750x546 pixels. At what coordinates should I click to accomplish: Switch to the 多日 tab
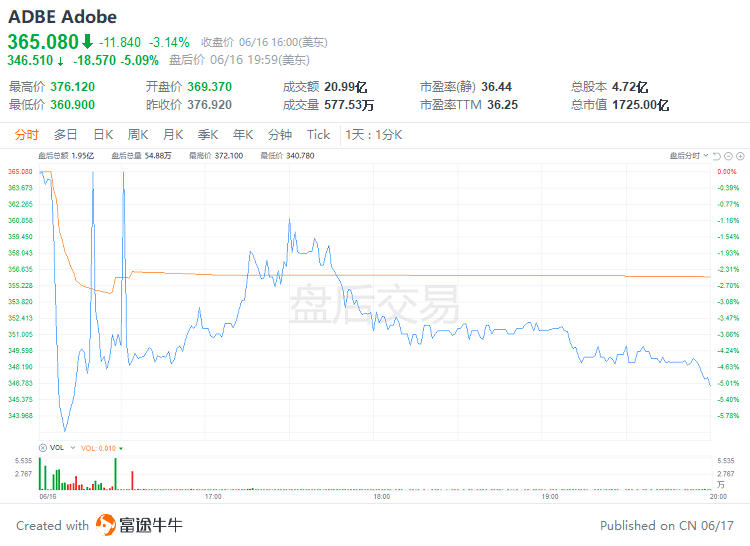tap(66, 135)
